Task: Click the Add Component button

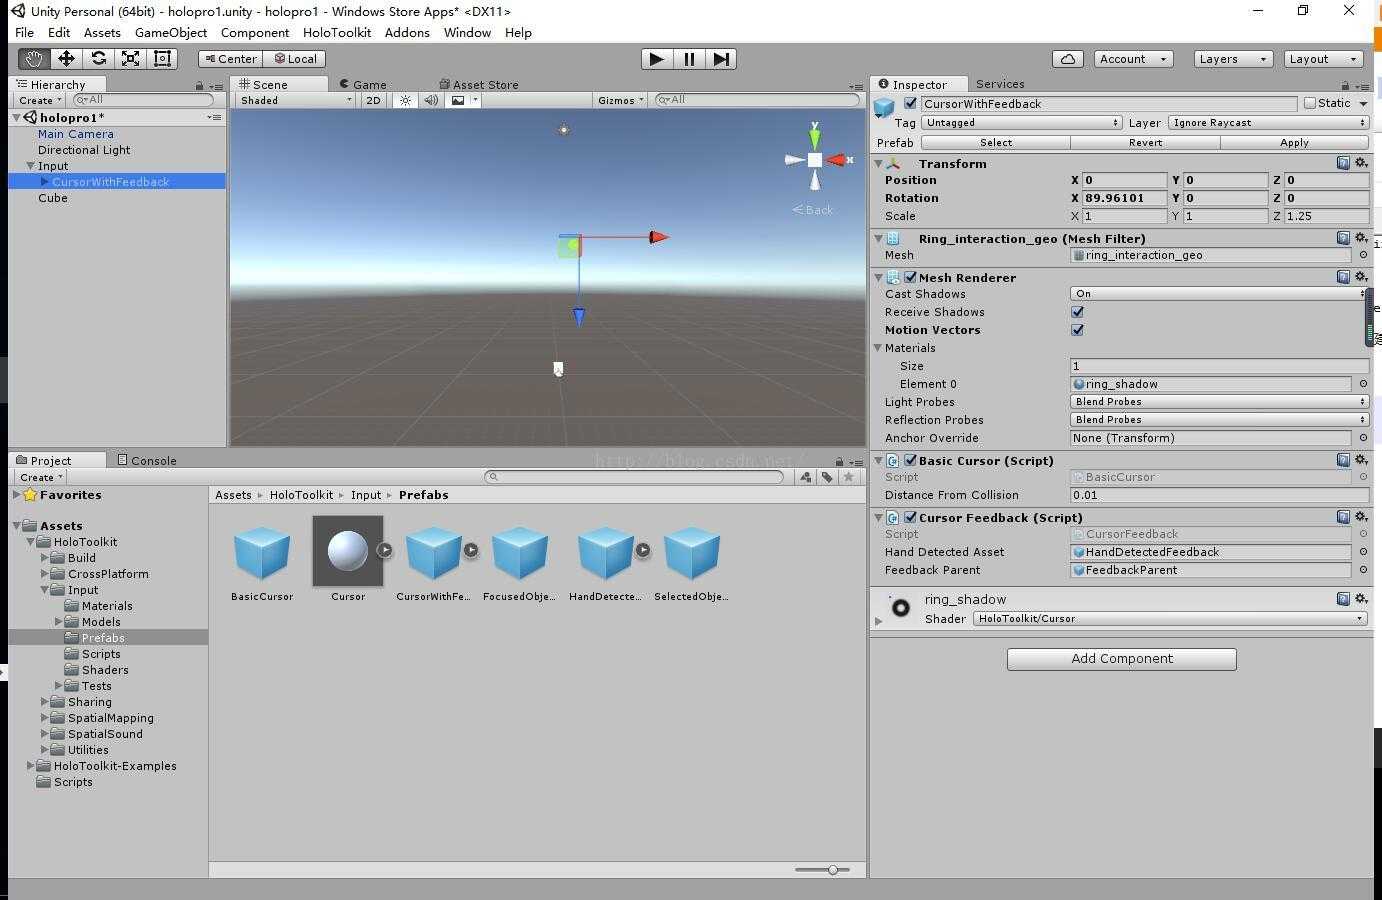Action: coord(1122,659)
